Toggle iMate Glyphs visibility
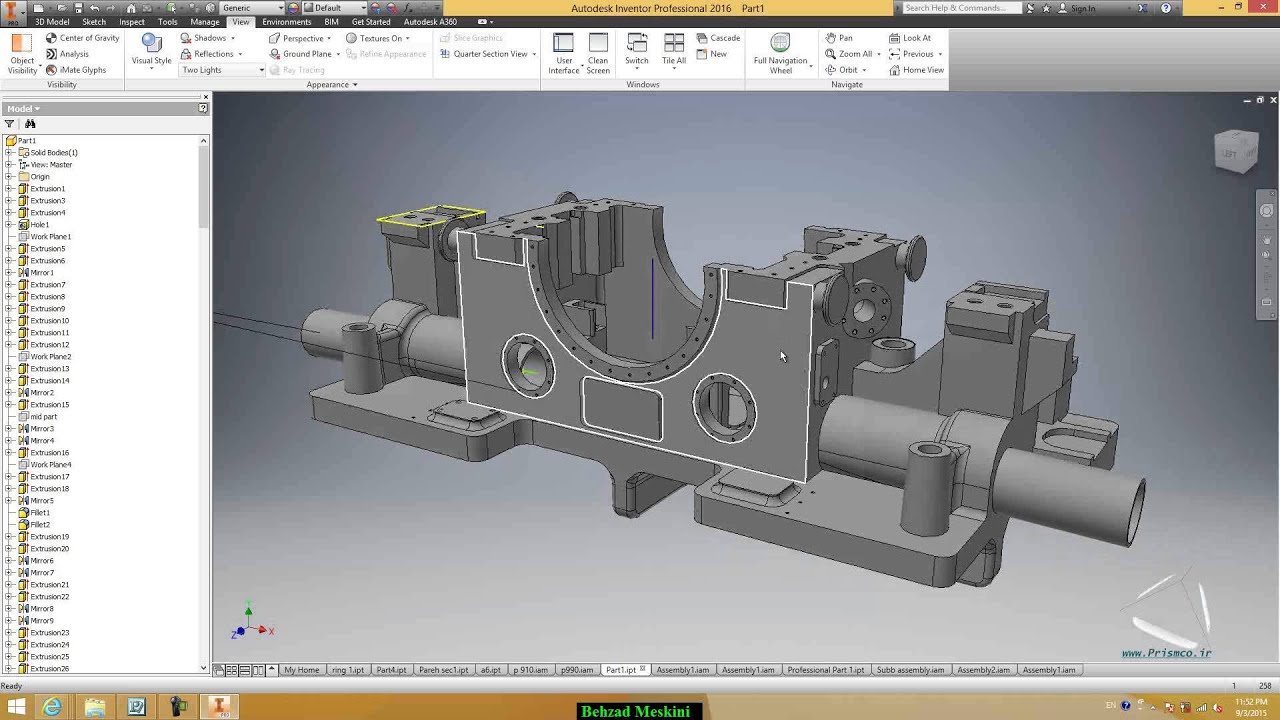The width and height of the screenshot is (1280, 720). click(76, 70)
